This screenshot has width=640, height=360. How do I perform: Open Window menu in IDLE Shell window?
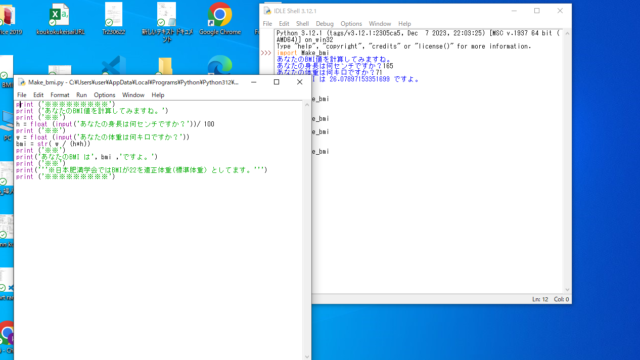coord(380,24)
